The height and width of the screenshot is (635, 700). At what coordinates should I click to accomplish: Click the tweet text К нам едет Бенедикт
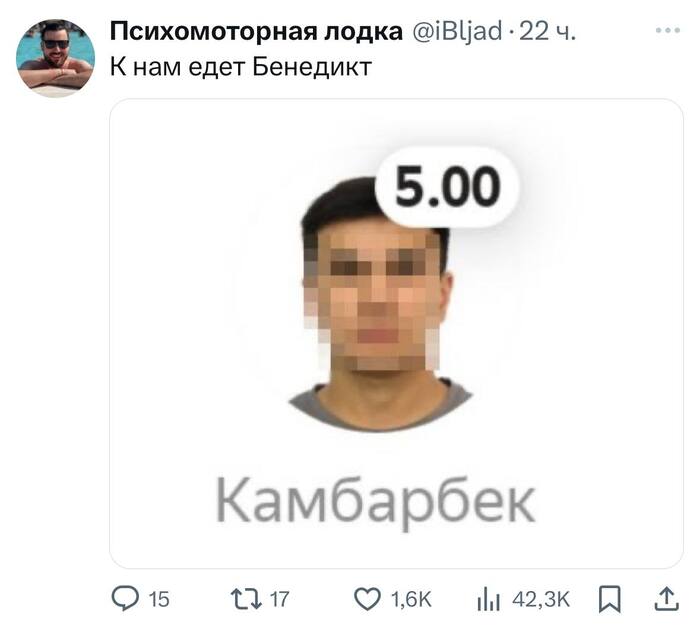tap(241, 67)
